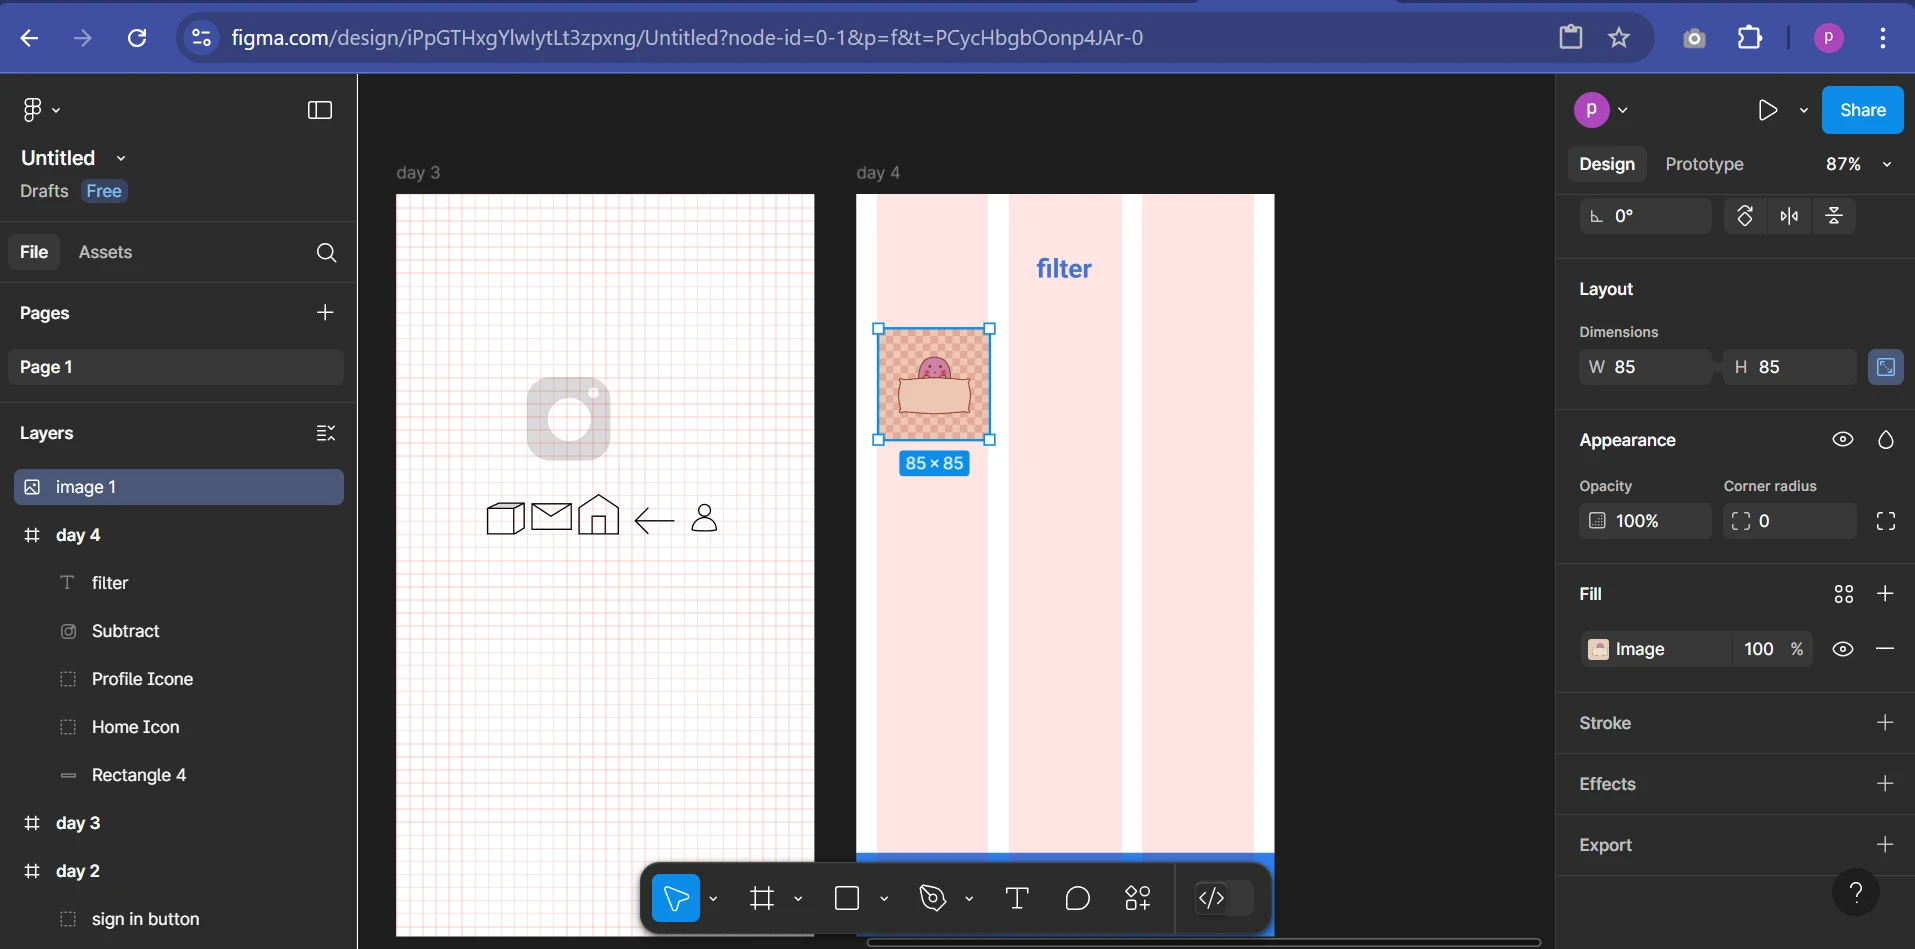This screenshot has height=949, width=1915.
Task: Select the day 4 frame layer
Action: (x=179, y=535)
